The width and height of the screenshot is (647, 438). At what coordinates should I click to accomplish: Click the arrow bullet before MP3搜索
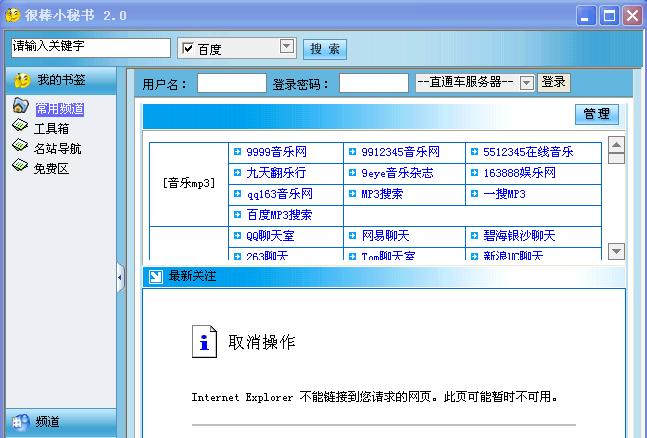(352, 194)
